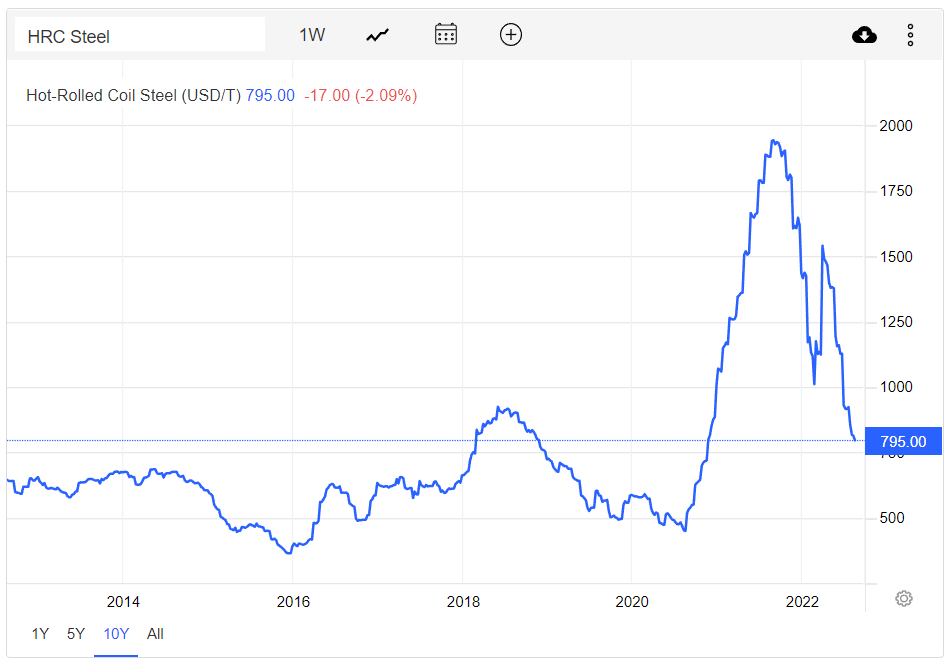Open the three-dot options menu
Image resolution: width=952 pixels, height=661 pixels.
click(x=910, y=35)
